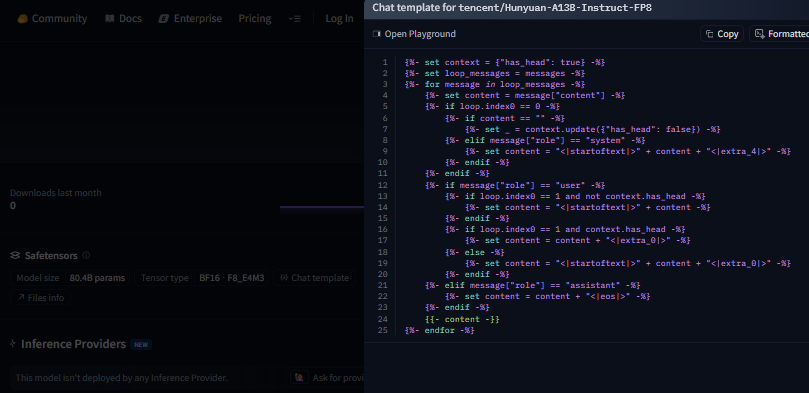Open the Enterprise page
Screen dimensions: 809x393
point(190,19)
